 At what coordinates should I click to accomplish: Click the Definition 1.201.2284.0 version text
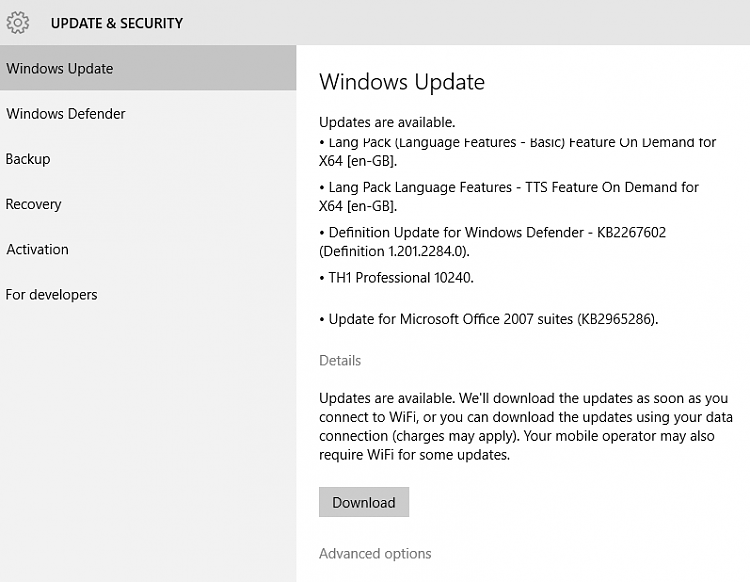pyautogui.click(x=394, y=251)
